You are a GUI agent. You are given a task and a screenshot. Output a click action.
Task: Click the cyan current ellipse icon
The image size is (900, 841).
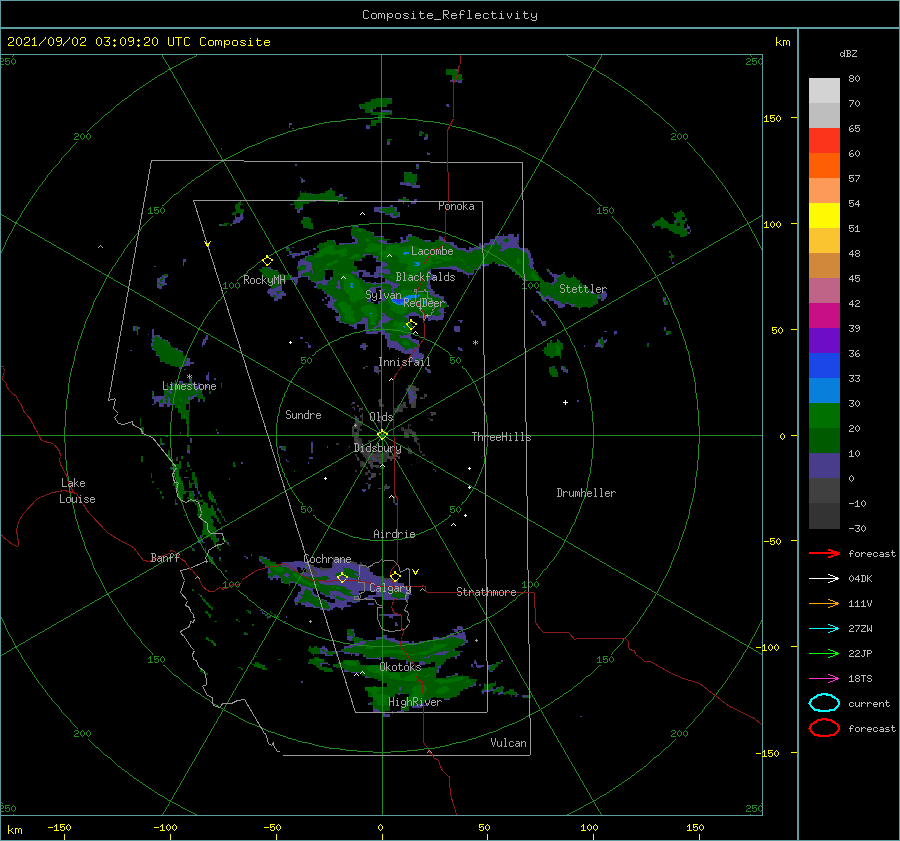824,703
